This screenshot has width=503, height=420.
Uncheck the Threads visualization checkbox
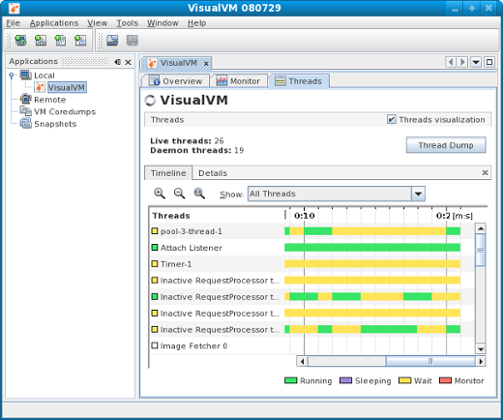[391, 119]
